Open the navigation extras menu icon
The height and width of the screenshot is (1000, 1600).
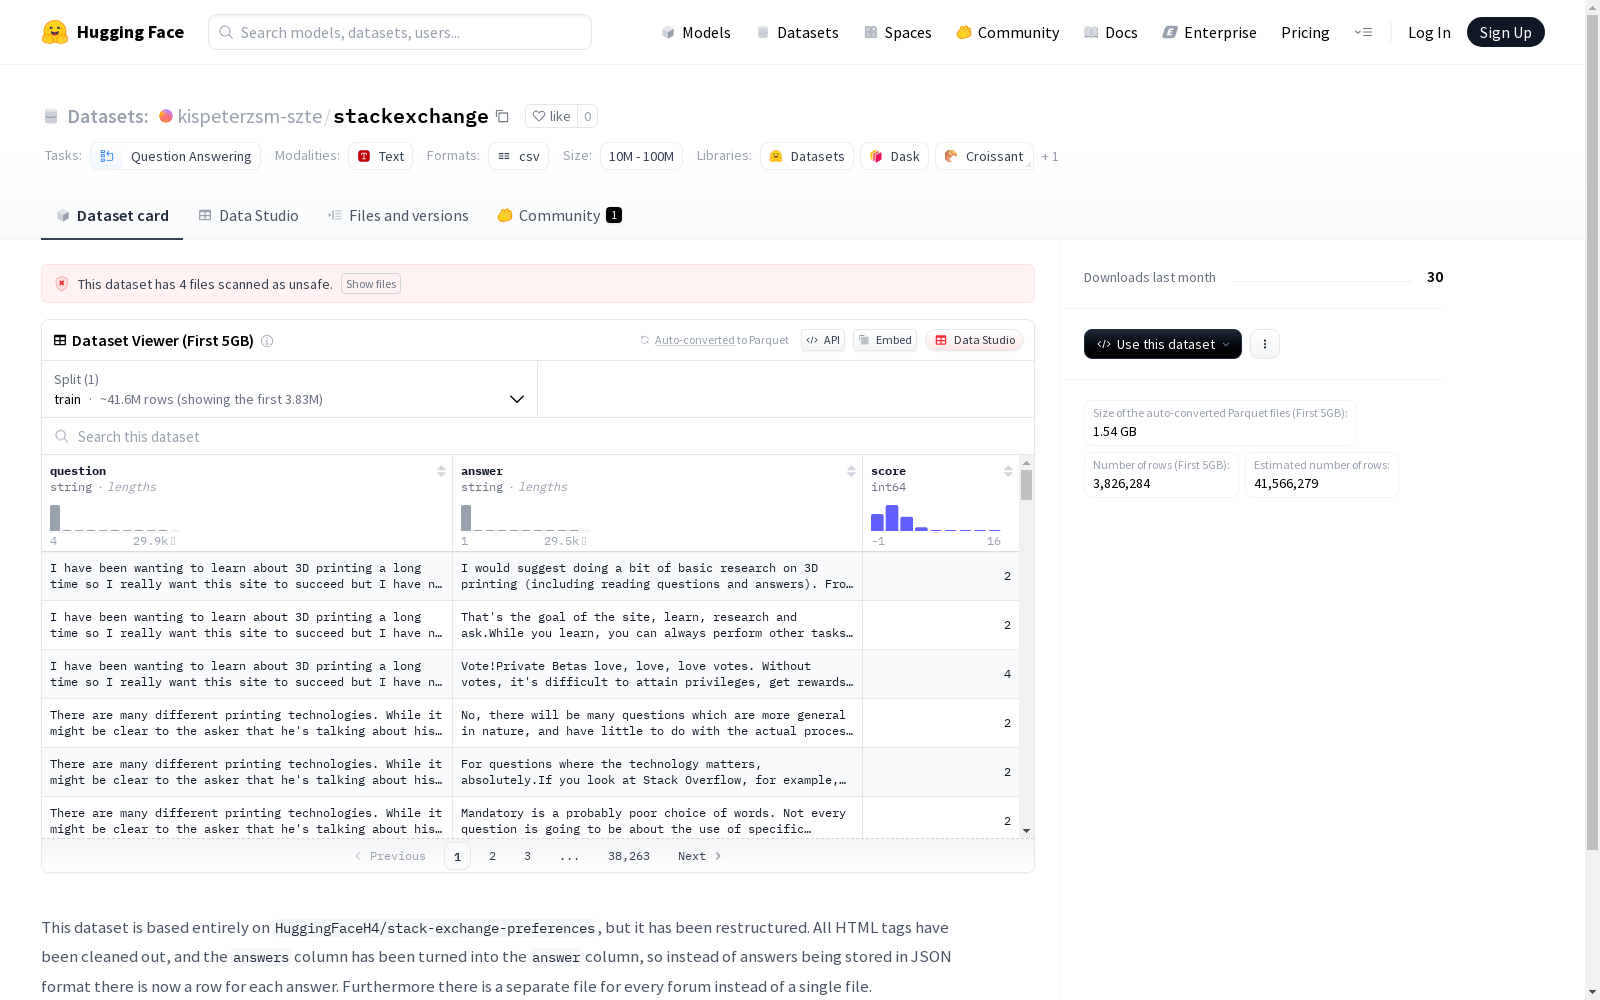point(1363,32)
